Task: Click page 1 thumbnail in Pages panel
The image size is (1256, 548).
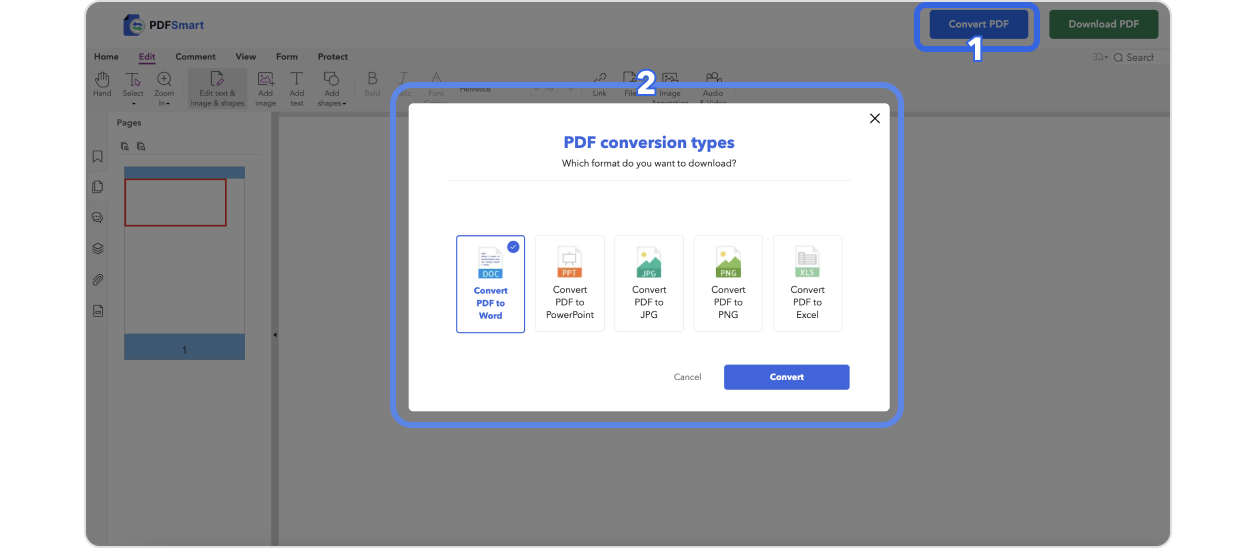Action: pyautogui.click(x=184, y=262)
